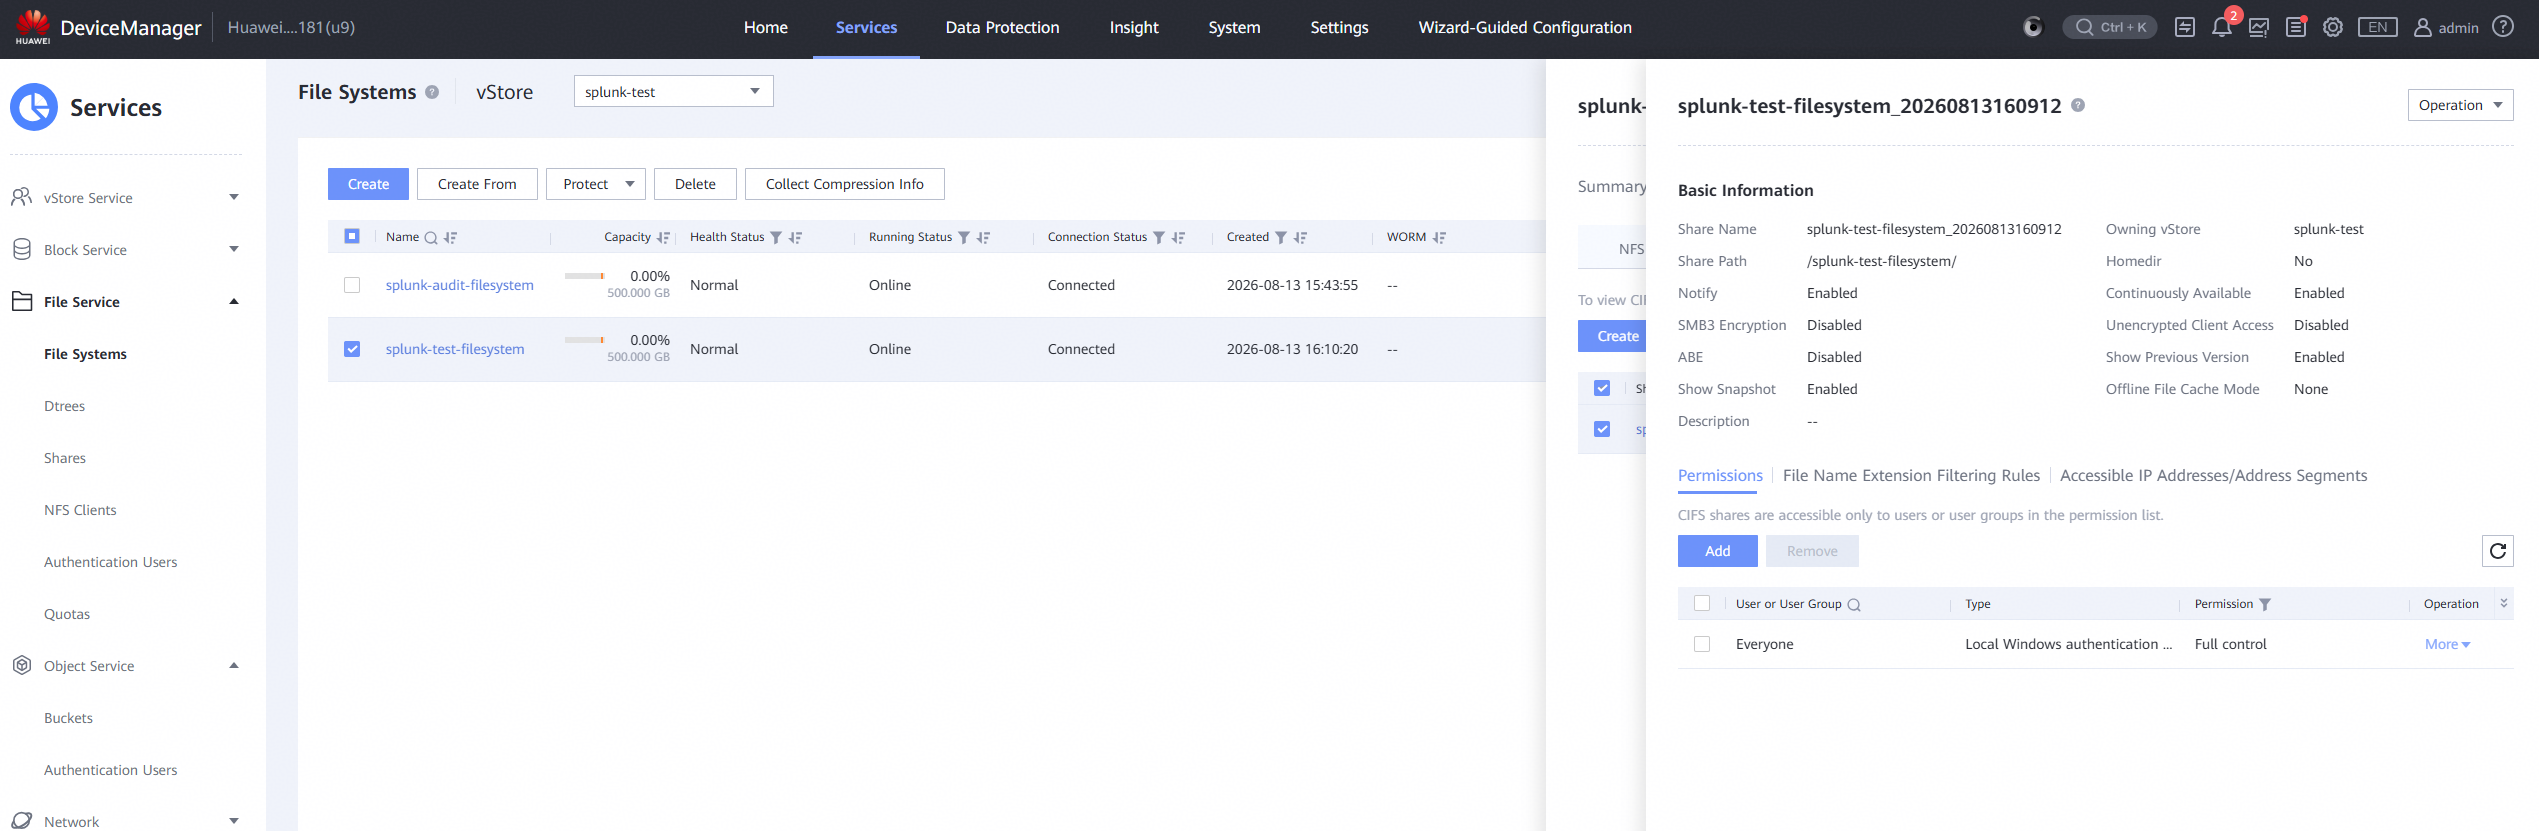Sort by Running Status column
This screenshot has width=2539, height=831.
(984, 238)
